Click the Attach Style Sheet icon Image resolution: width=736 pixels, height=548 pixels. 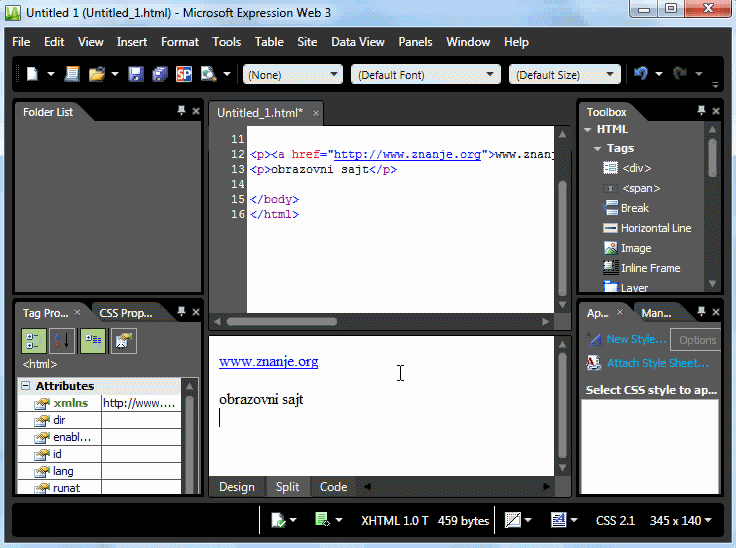594,363
